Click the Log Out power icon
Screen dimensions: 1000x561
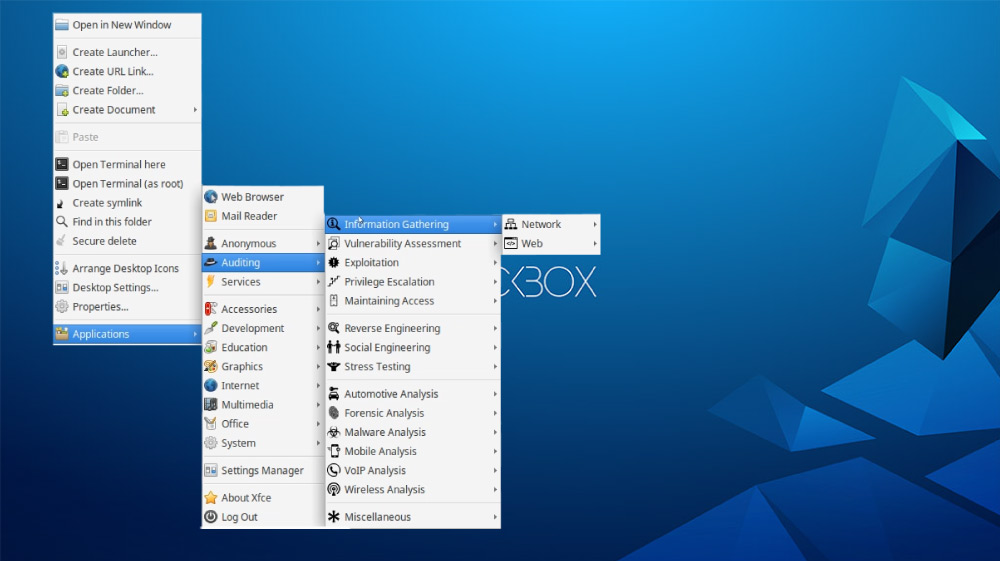click(211, 517)
